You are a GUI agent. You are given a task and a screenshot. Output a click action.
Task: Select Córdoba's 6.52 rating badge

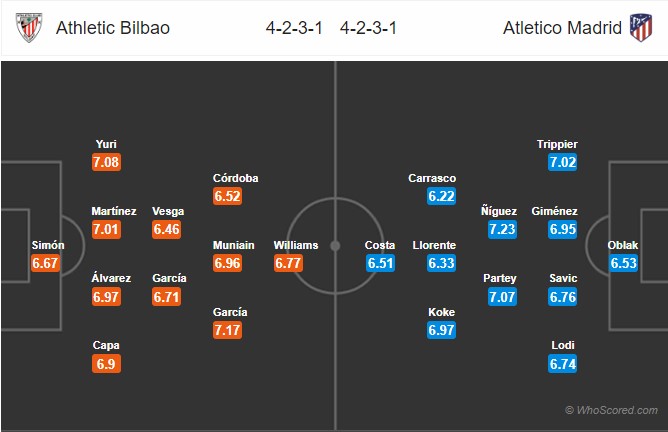click(x=227, y=196)
